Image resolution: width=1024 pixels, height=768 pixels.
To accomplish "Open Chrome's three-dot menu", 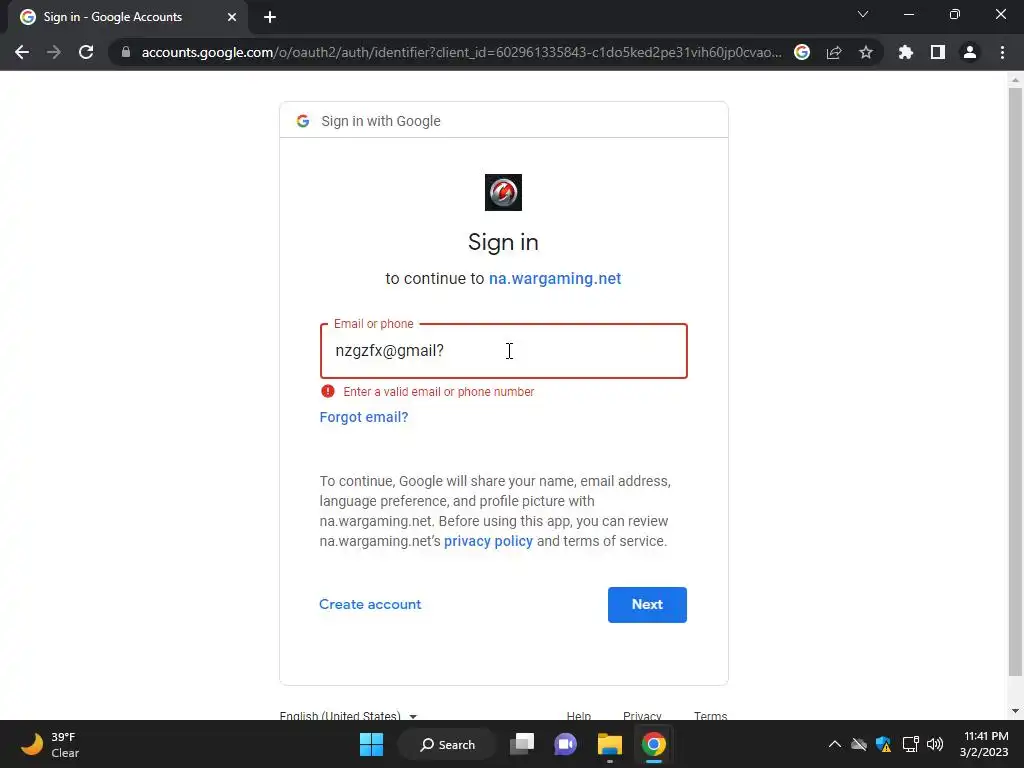I will click(x=1002, y=52).
